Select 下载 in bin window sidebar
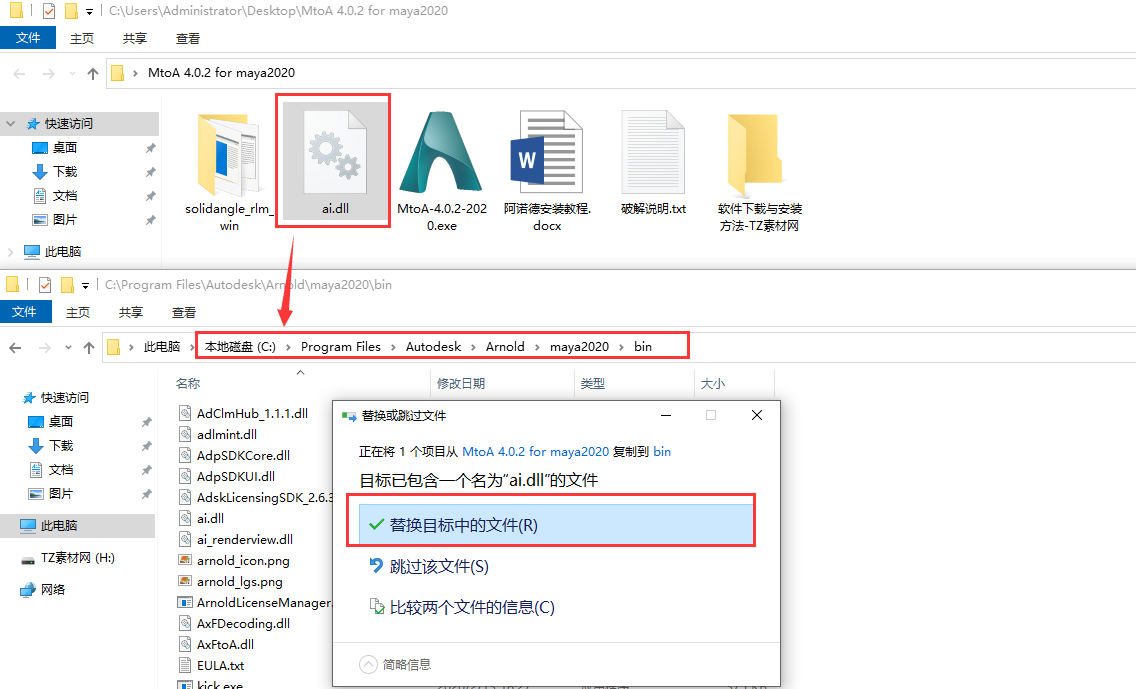Viewport: 1136px width, 689px height. (61, 446)
